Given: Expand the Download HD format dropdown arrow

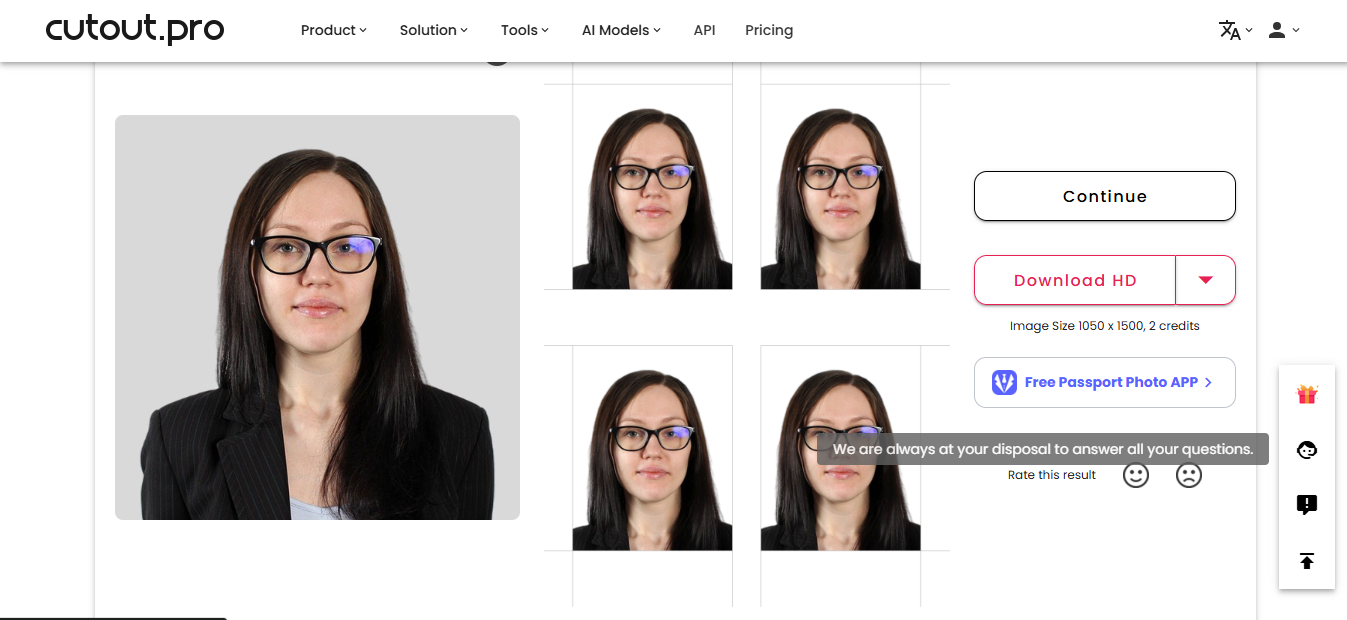Looking at the screenshot, I should [1205, 280].
